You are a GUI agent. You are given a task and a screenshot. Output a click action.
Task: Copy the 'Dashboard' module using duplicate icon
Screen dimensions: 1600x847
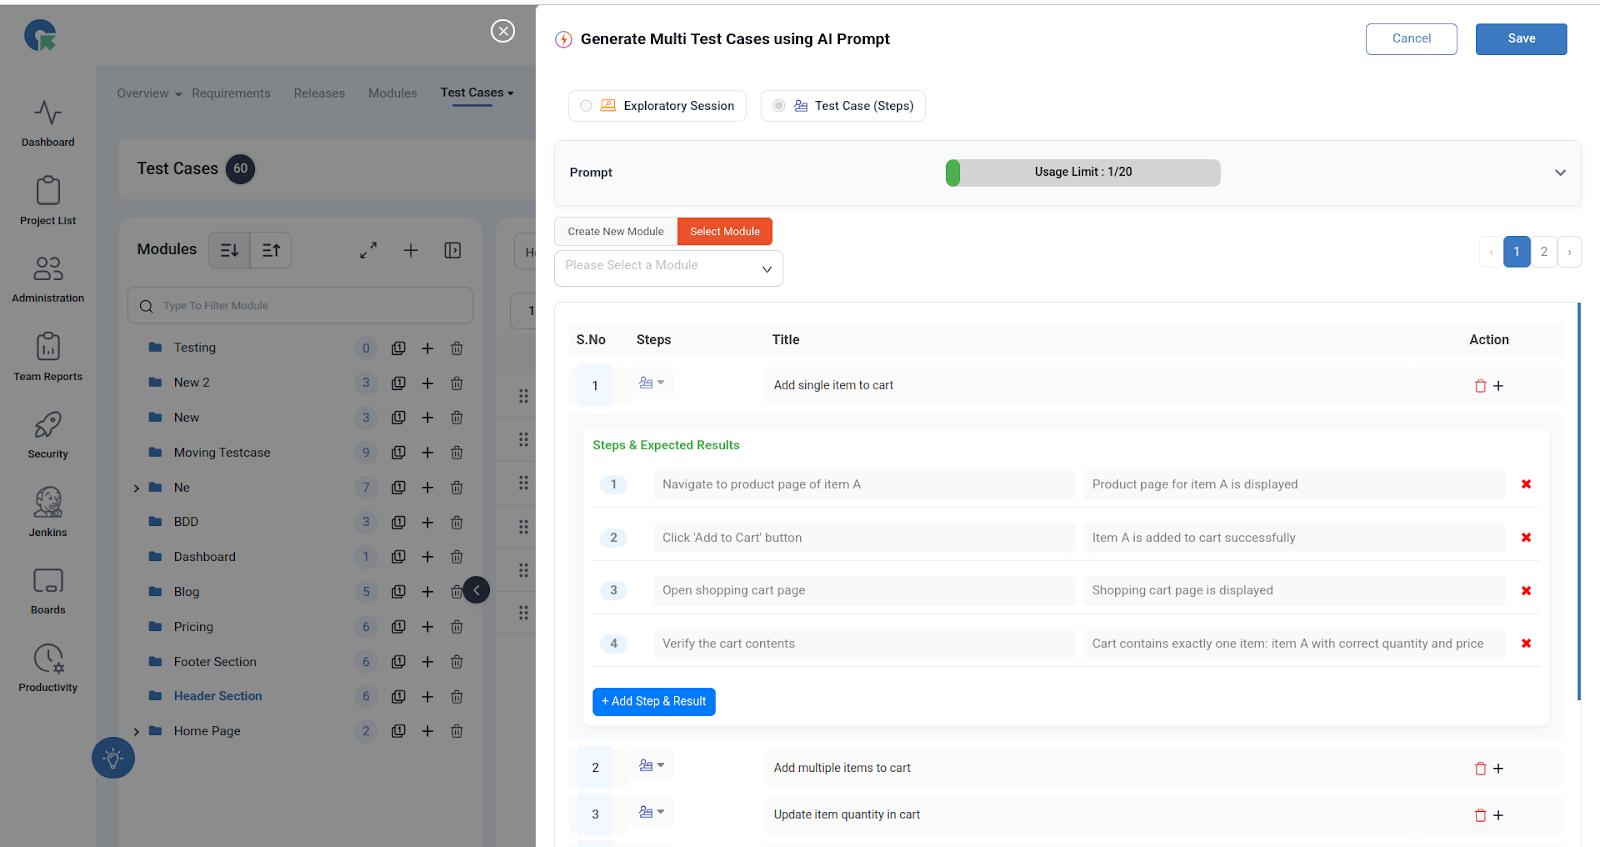coord(398,557)
